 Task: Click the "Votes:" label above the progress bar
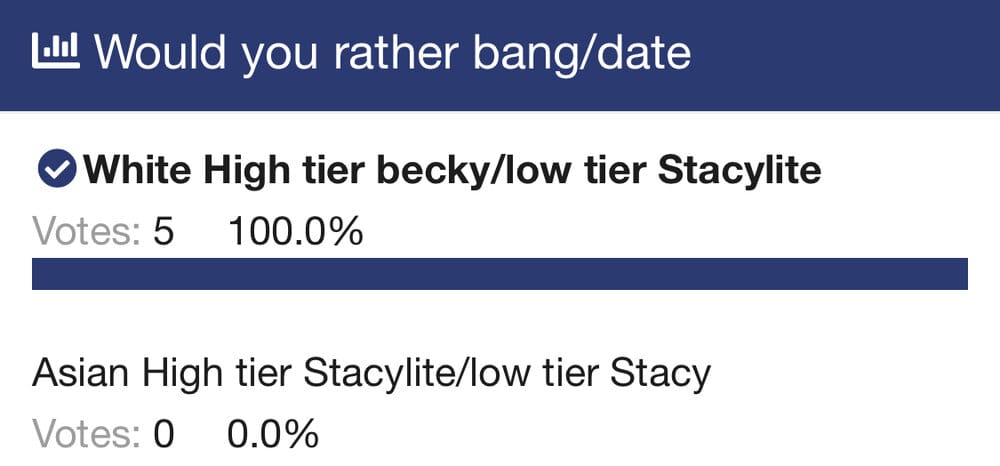click(86, 231)
